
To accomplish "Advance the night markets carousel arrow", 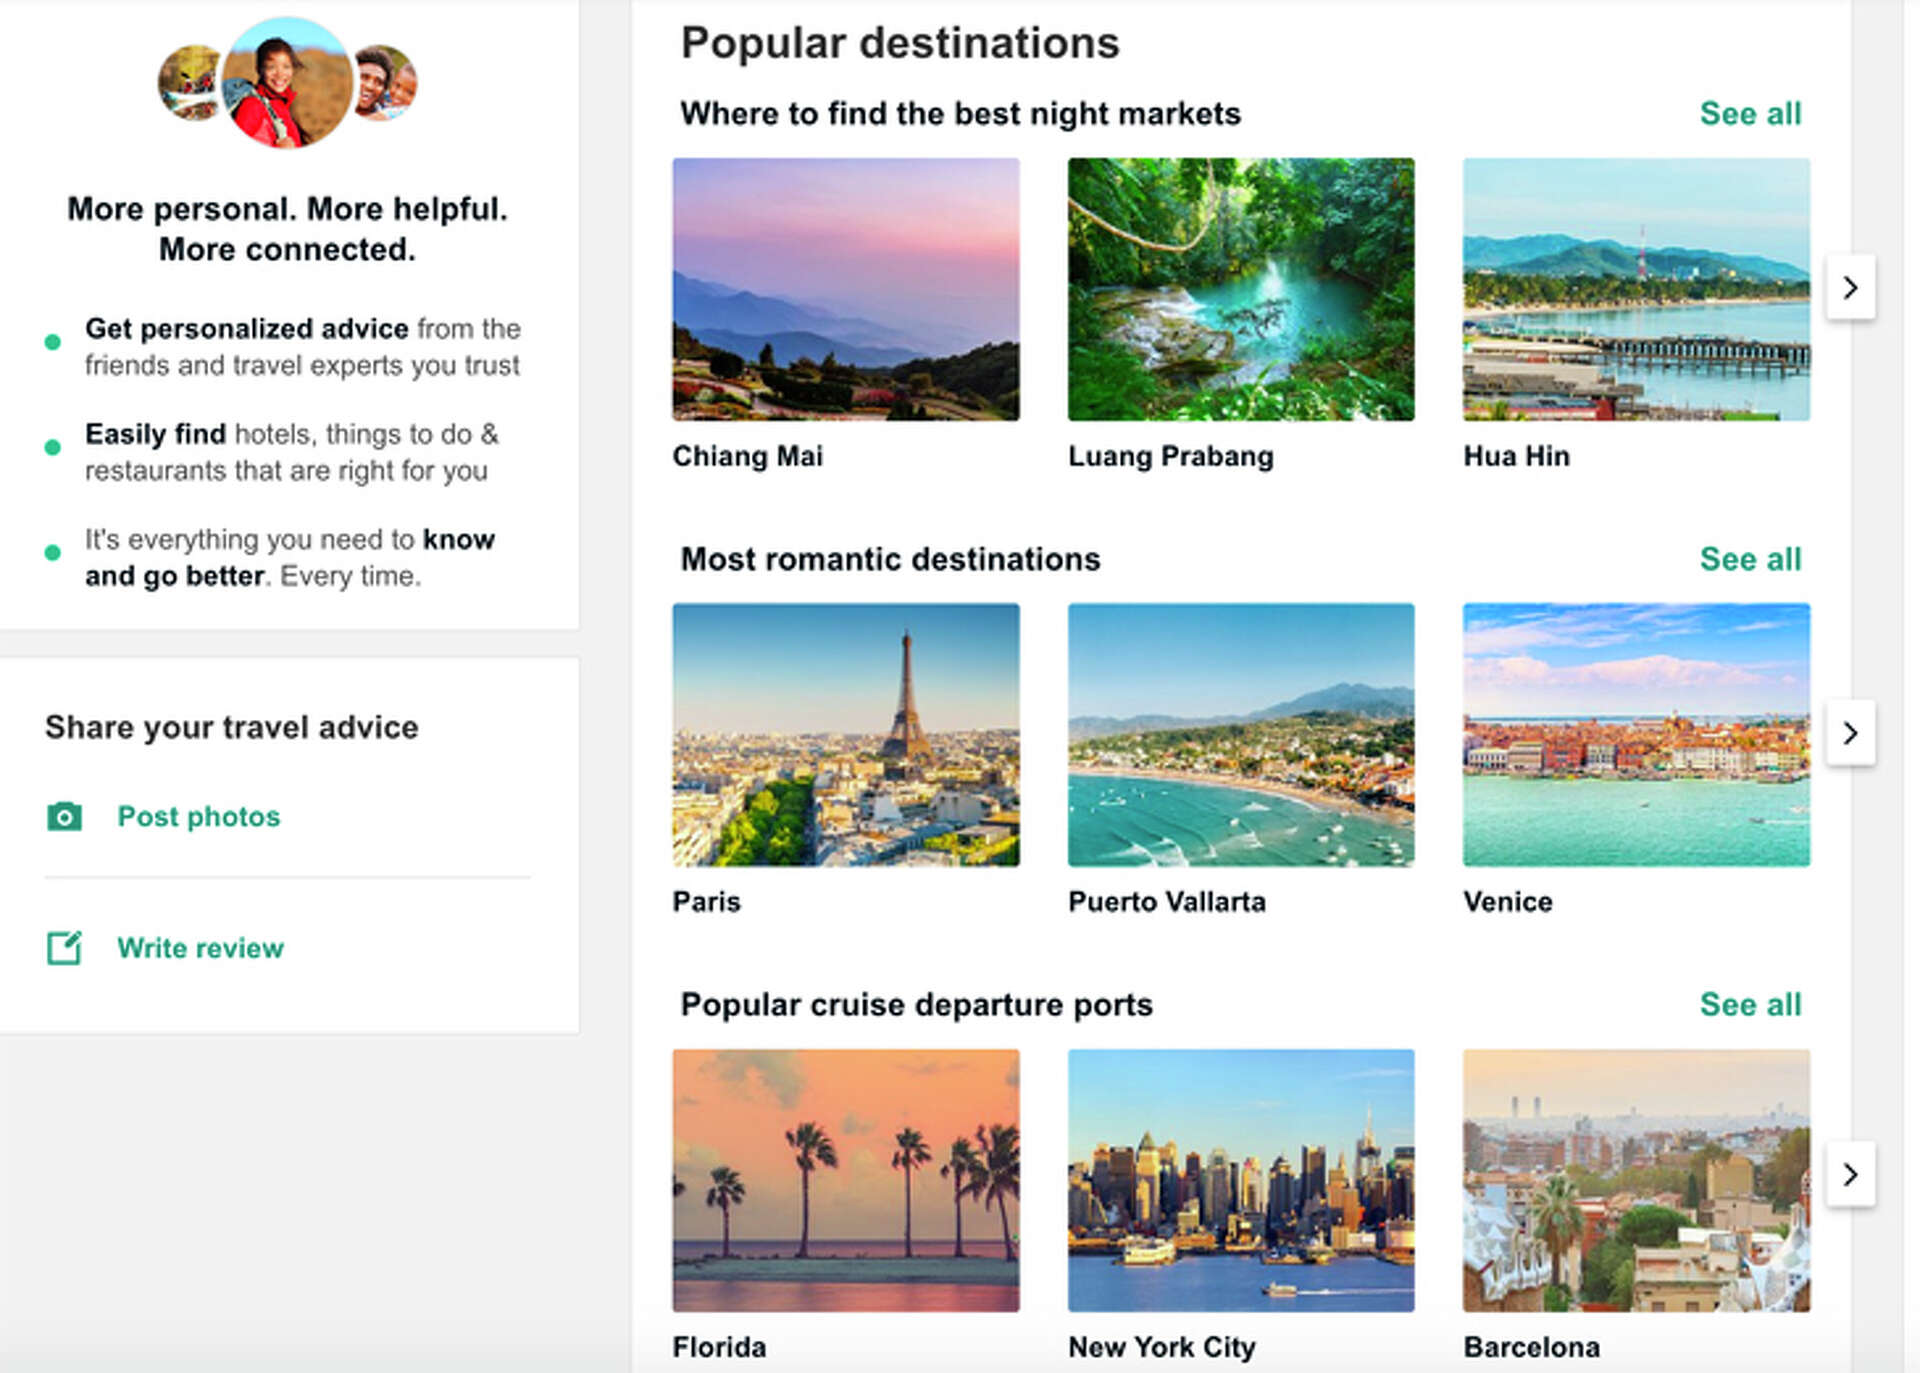I will pos(1852,288).
